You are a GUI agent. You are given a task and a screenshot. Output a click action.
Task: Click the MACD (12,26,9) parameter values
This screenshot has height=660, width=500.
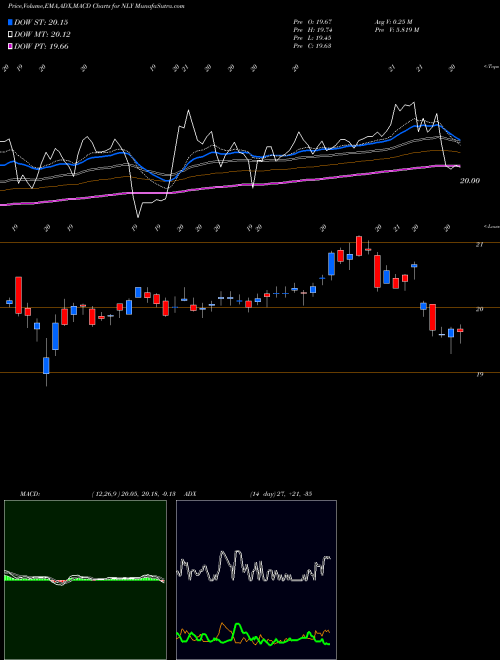point(133,494)
